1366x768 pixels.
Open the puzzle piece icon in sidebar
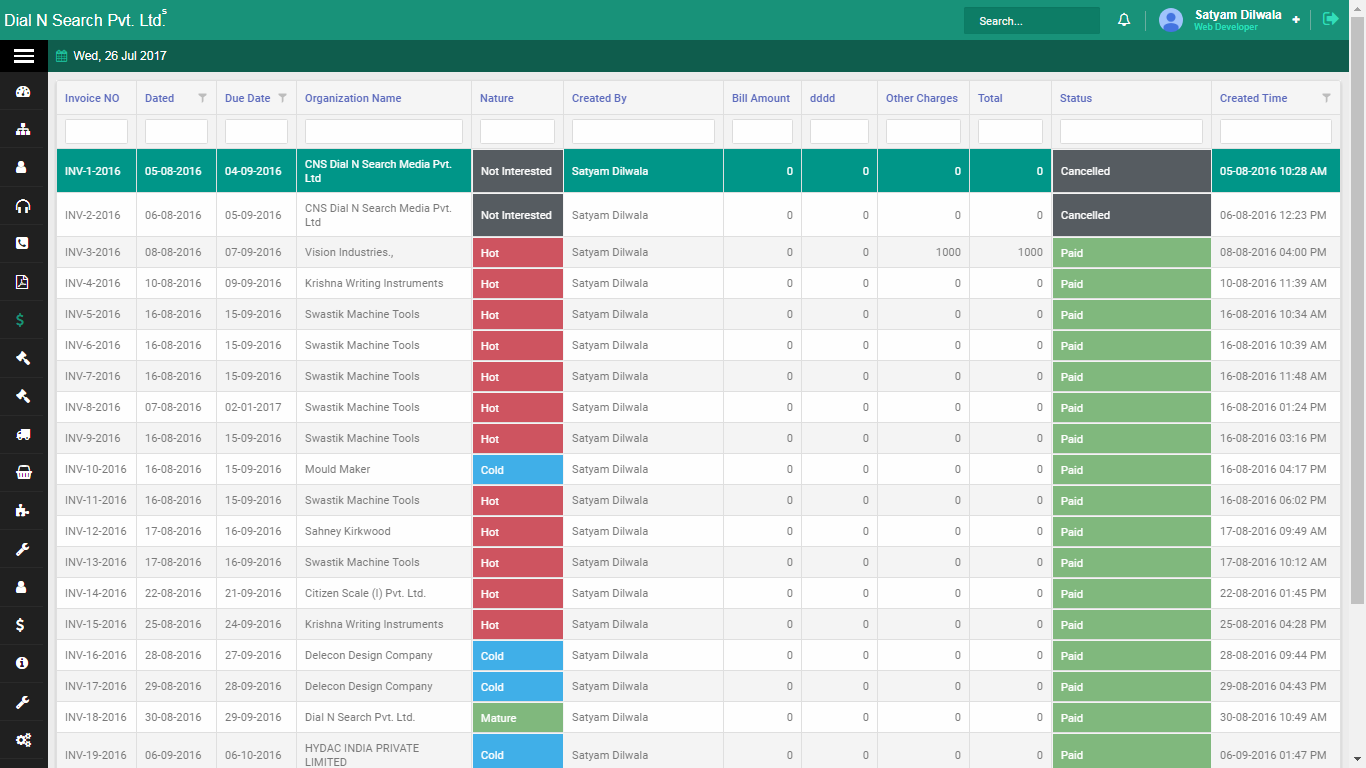[23, 511]
